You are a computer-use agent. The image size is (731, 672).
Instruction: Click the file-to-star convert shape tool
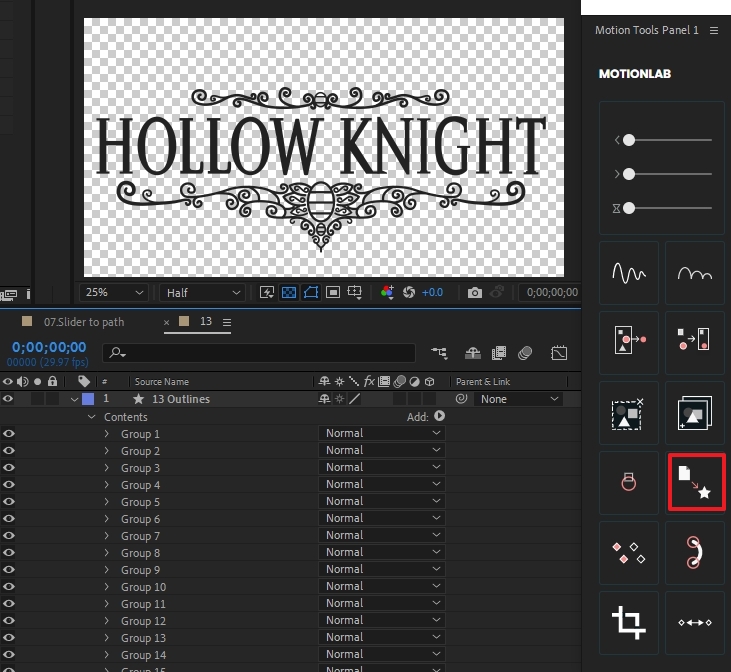coord(696,482)
